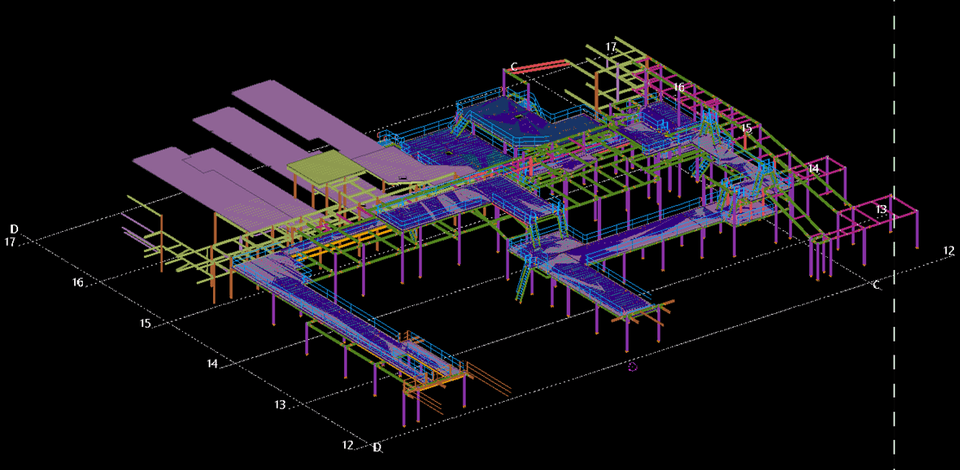The width and height of the screenshot is (960, 470).
Task: Select grid label 15 on the D side
Action: click(145, 324)
